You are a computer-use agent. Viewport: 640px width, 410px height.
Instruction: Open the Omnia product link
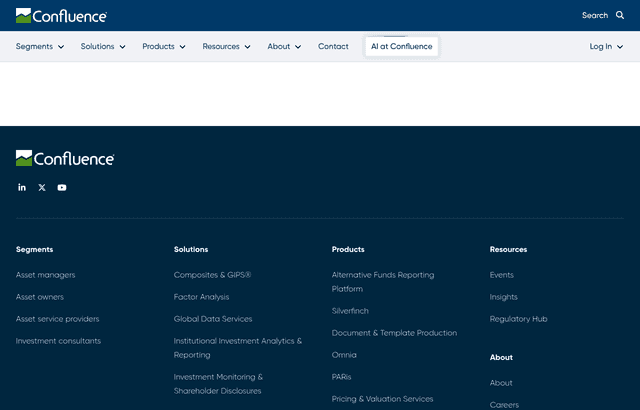pos(344,355)
